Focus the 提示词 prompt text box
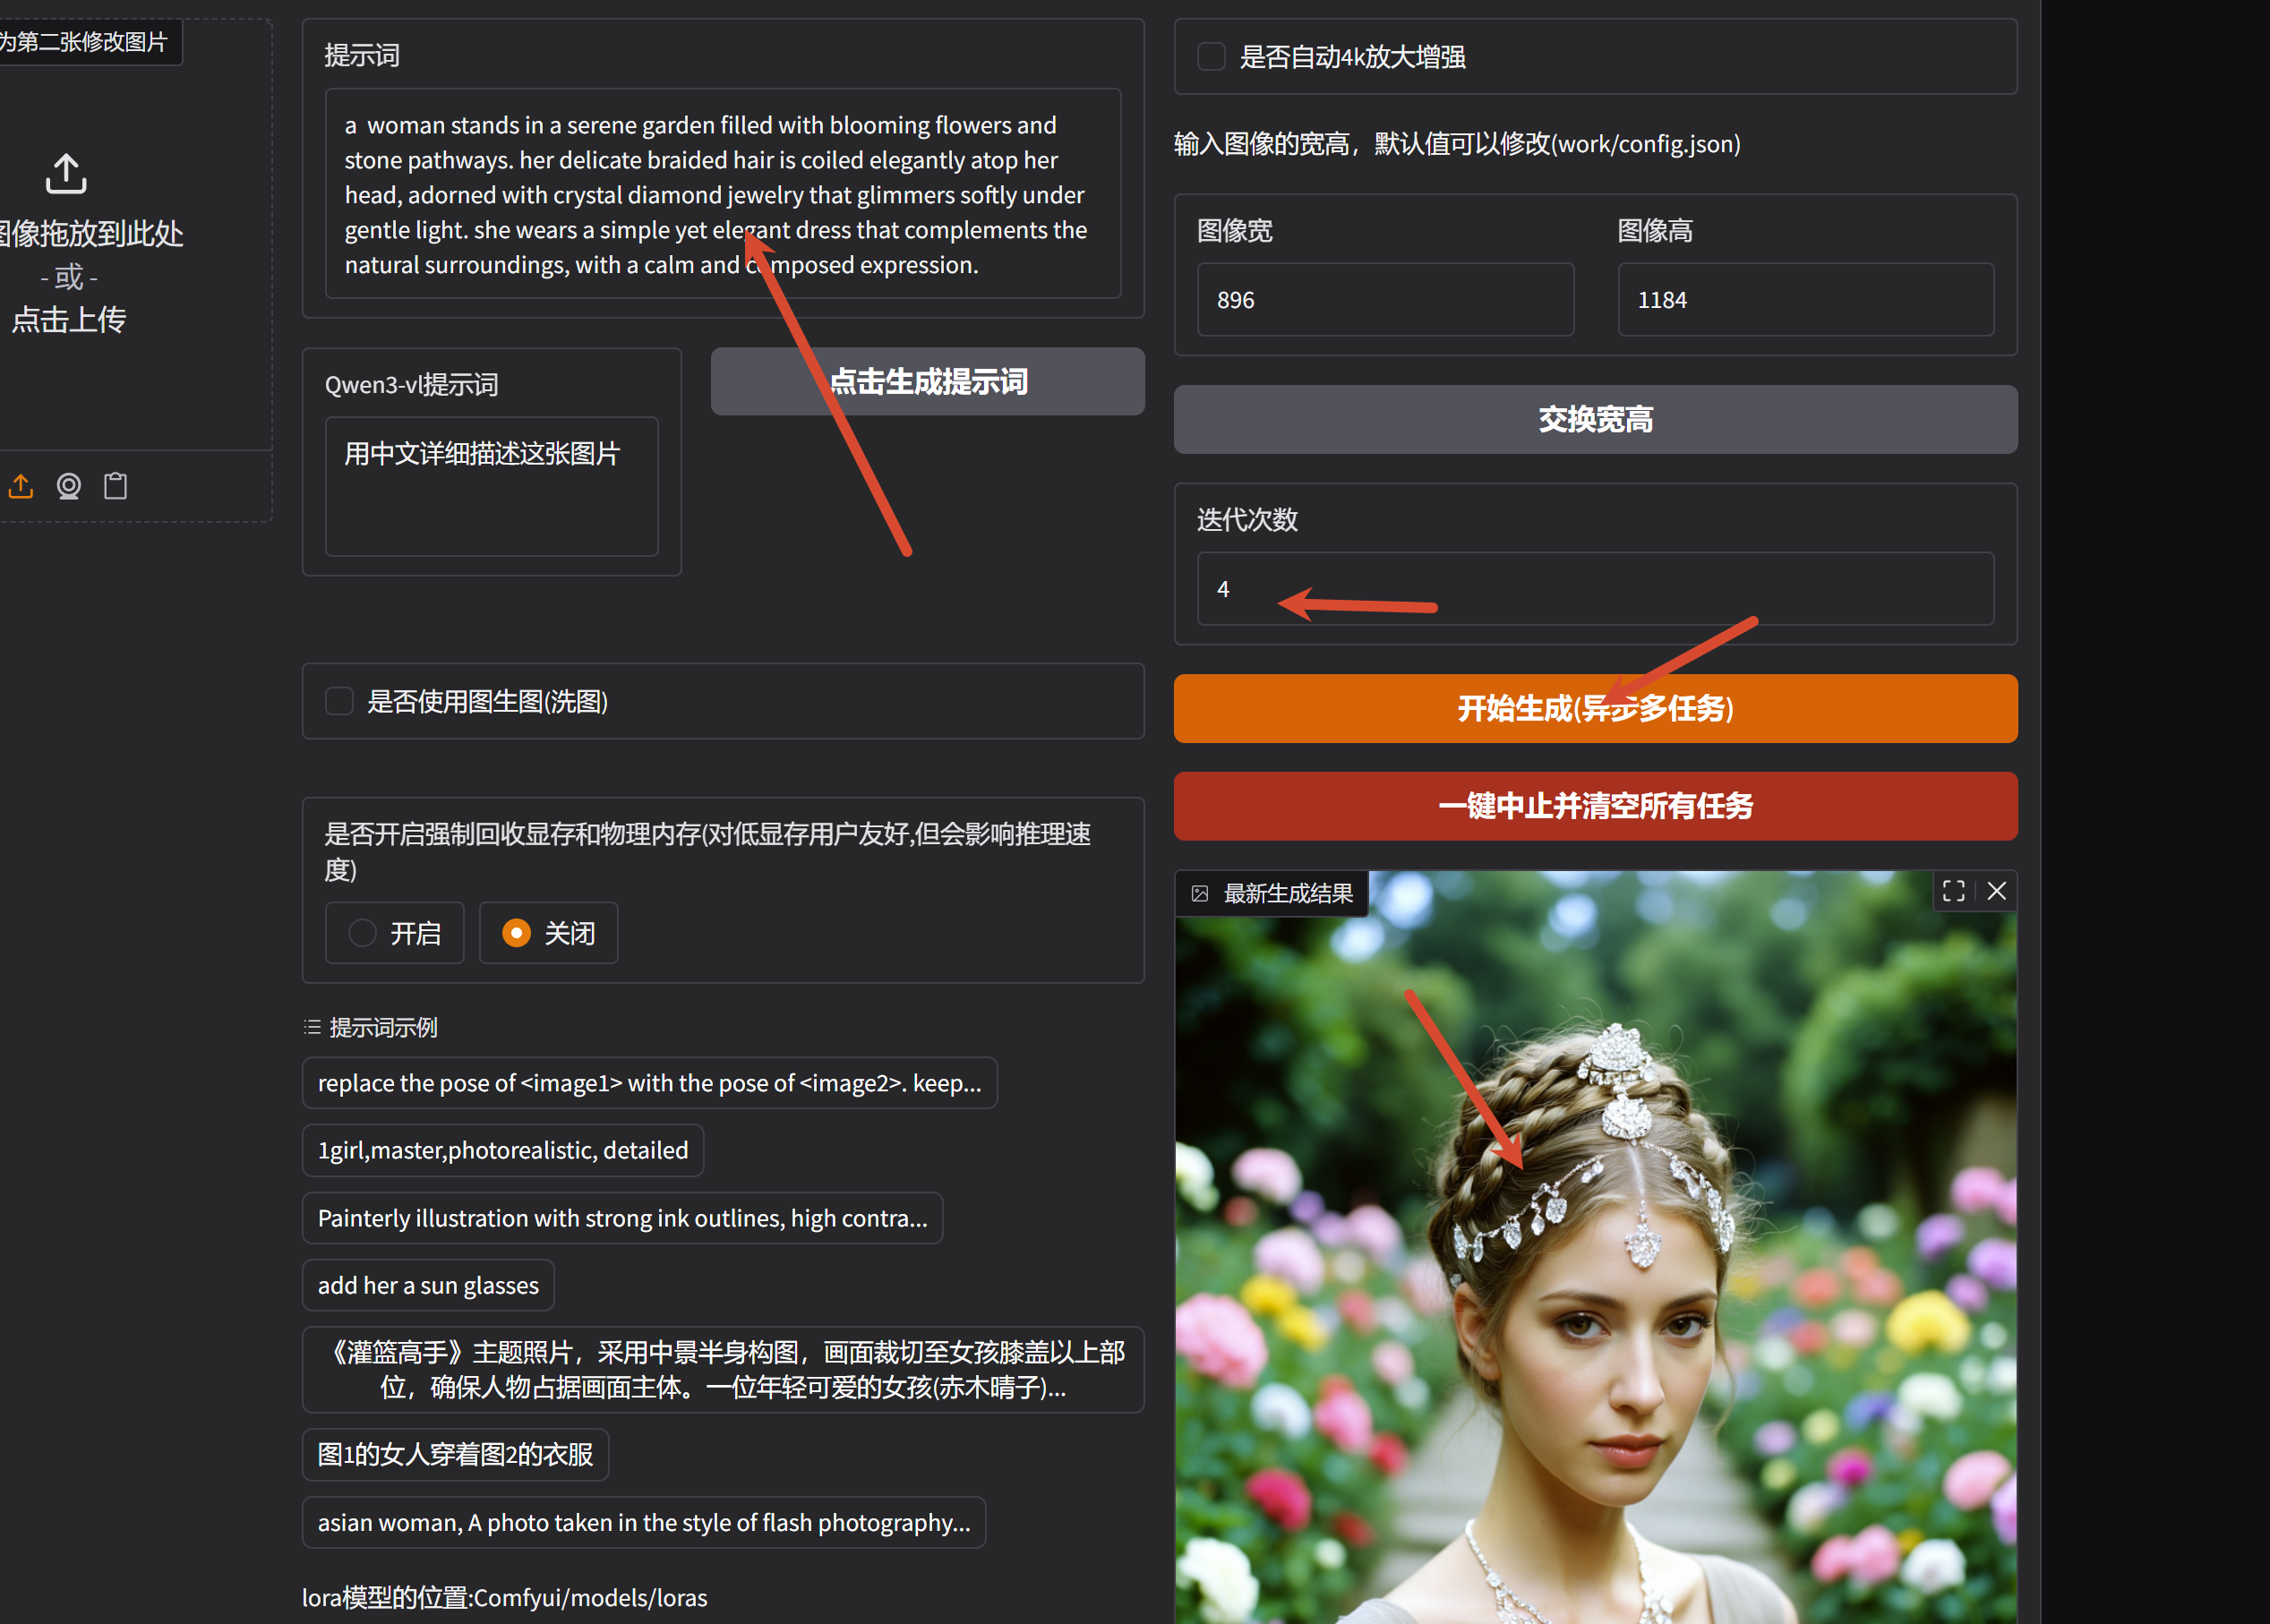The height and width of the screenshot is (1624, 2270). 722,194
